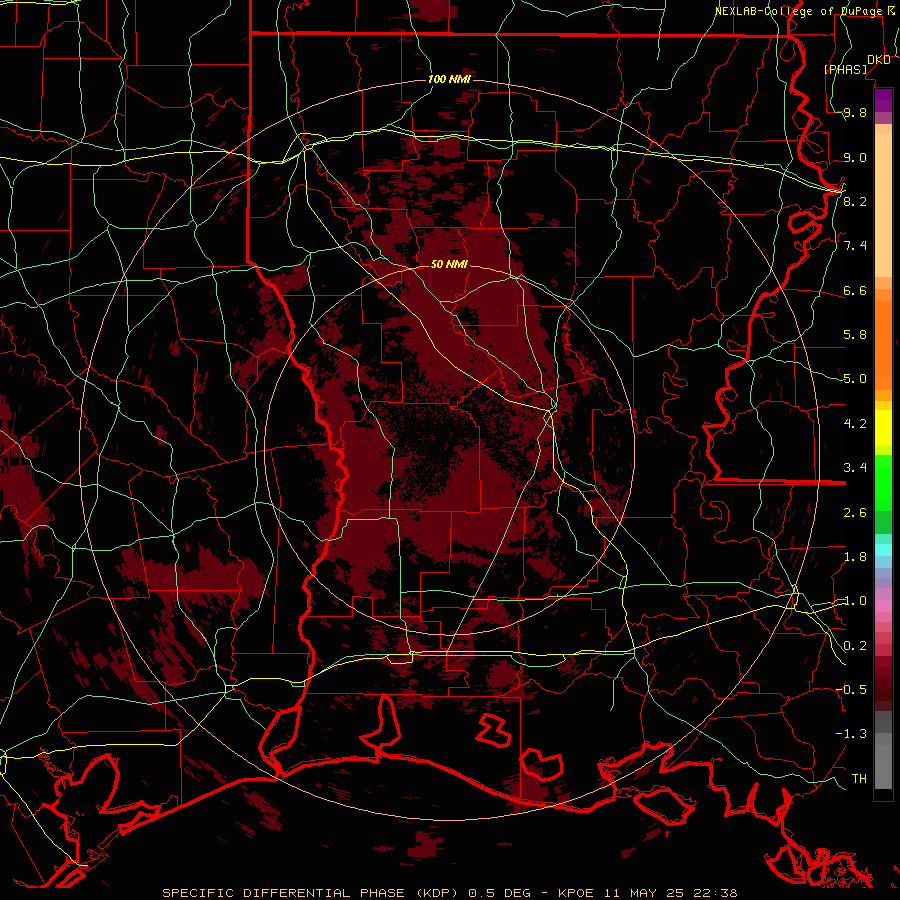
Task: Click the 8.2 scale value
Action: 855,201
